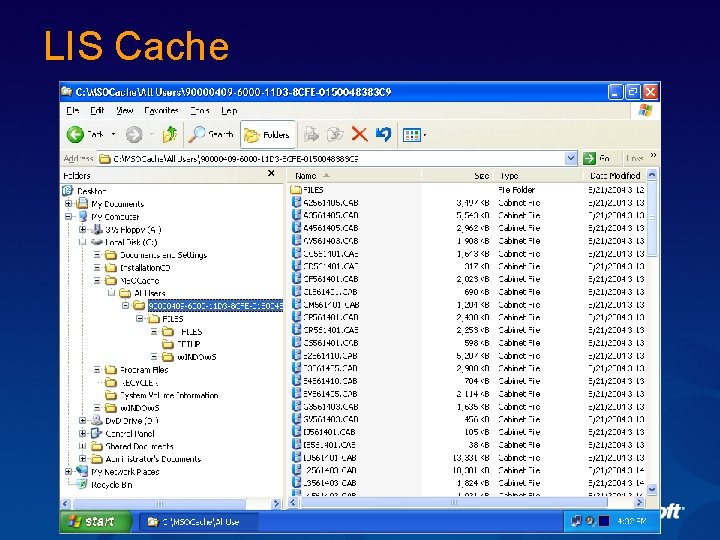This screenshot has width=720, height=540.
Task: Select Program Files folder in tree
Action: tap(144, 370)
